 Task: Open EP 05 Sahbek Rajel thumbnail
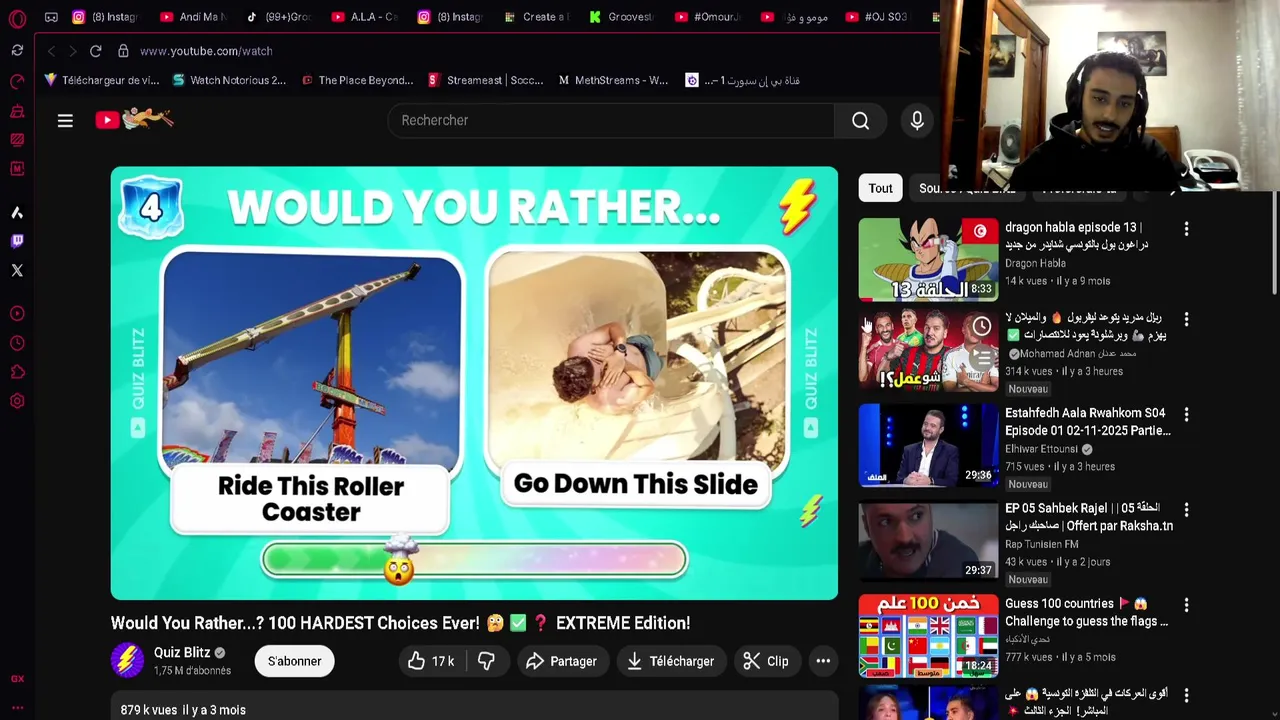pyautogui.click(x=928, y=540)
